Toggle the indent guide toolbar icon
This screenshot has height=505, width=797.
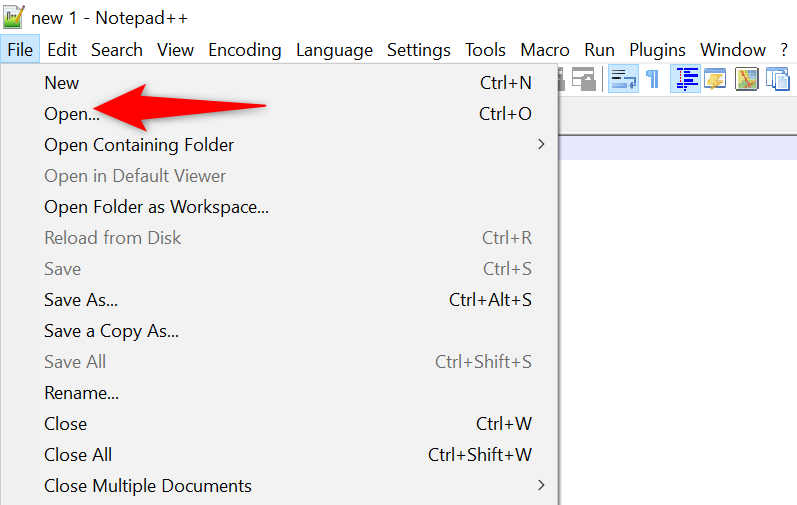tap(685, 79)
